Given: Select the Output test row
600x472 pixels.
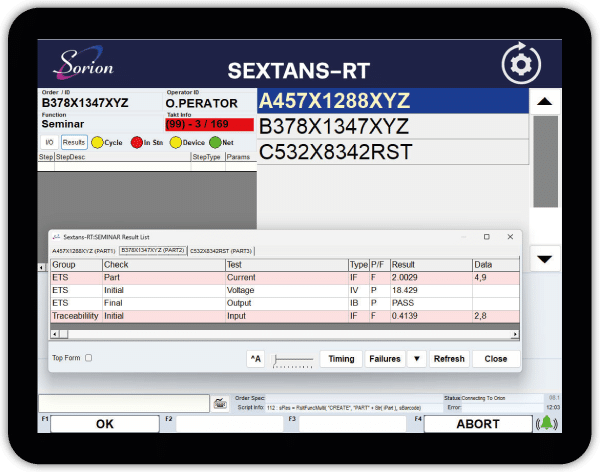Looking at the screenshot, I should (285, 303).
